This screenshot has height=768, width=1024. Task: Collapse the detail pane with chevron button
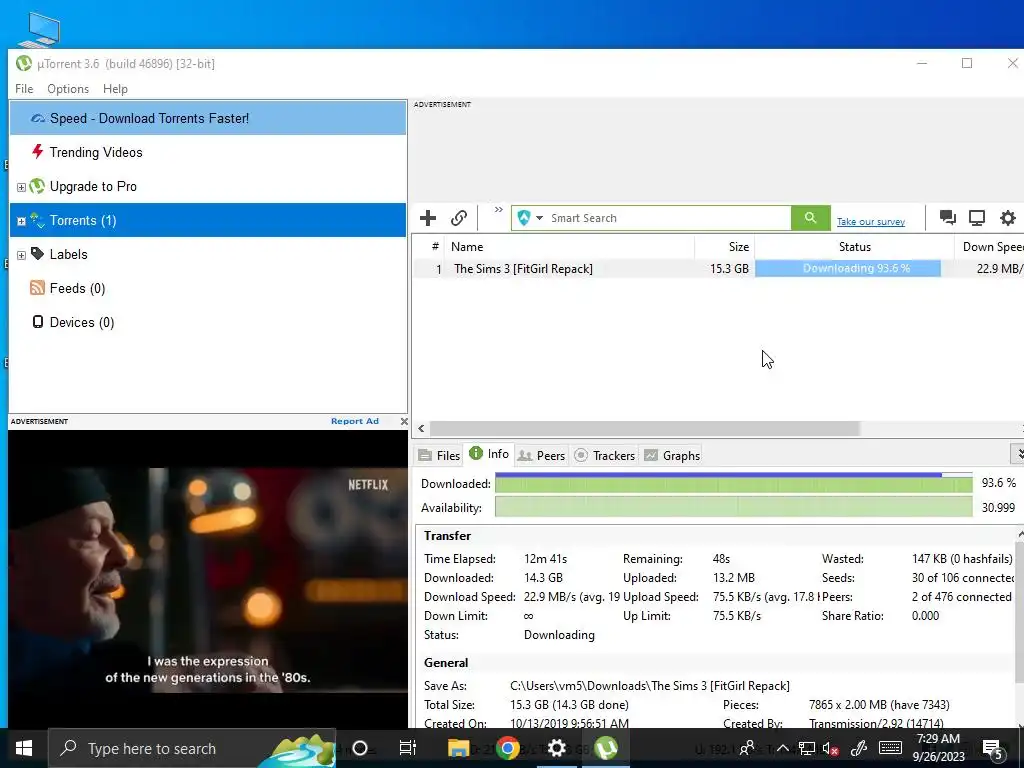pos(1017,453)
